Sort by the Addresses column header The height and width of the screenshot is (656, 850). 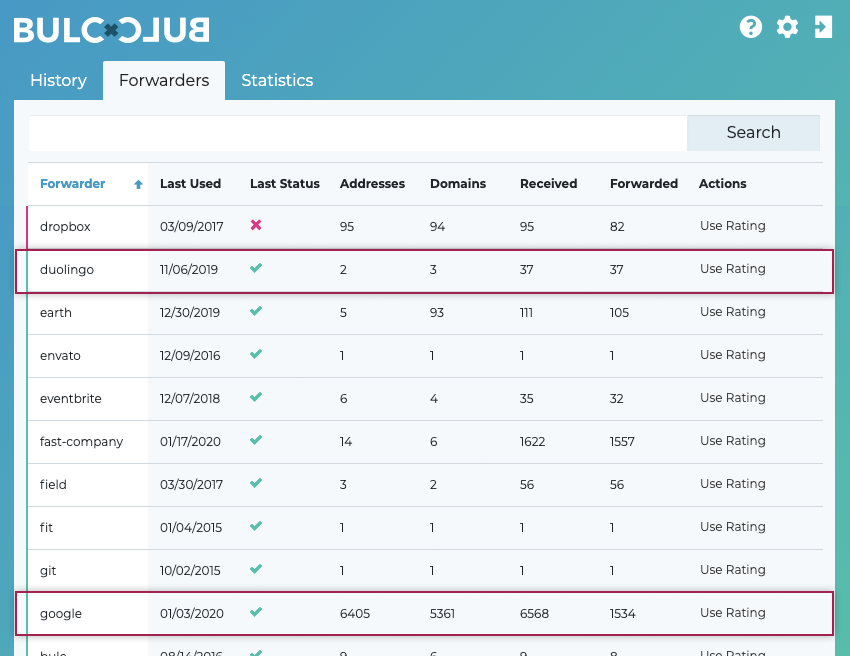coord(372,184)
